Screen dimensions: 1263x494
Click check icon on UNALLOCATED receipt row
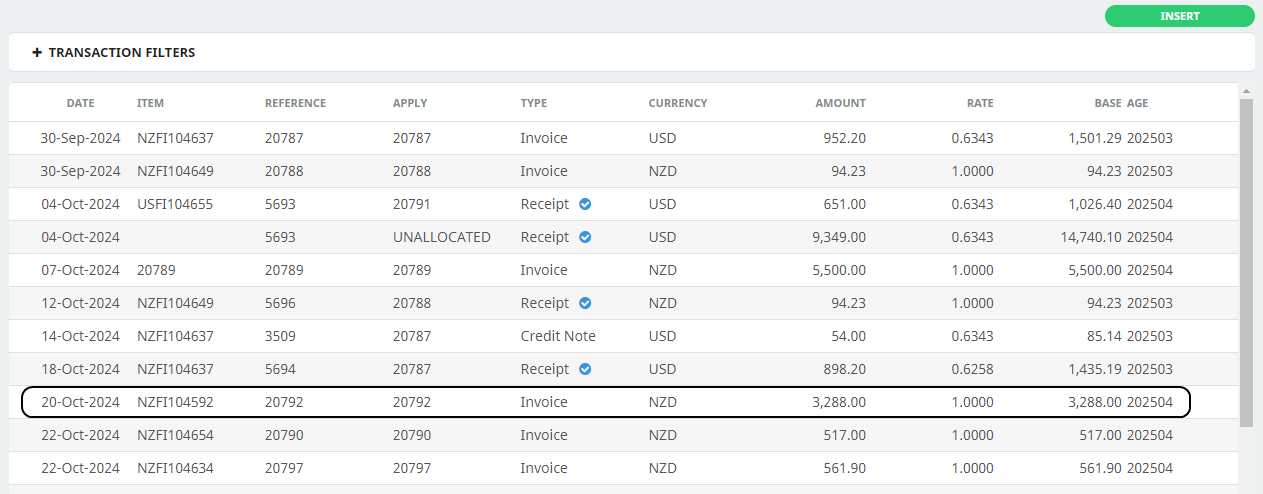coord(585,237)
